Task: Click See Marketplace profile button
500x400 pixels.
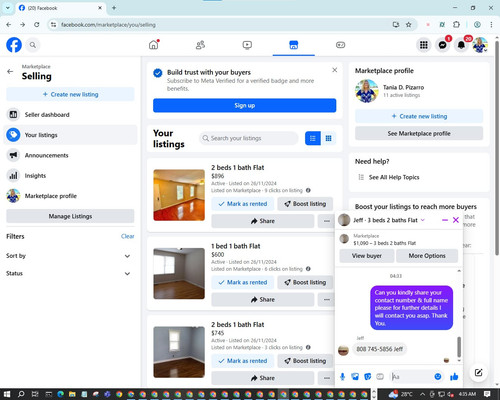Action: pos(419,134)
